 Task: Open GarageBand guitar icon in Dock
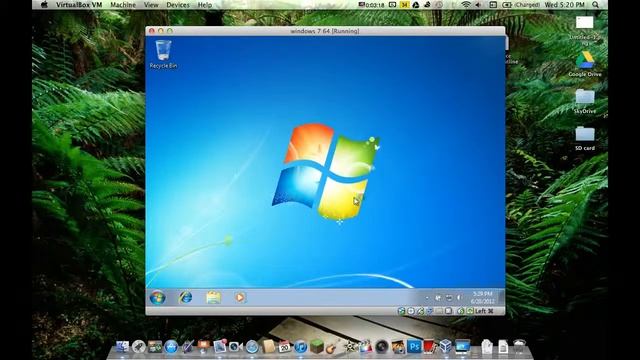(331, 347)
